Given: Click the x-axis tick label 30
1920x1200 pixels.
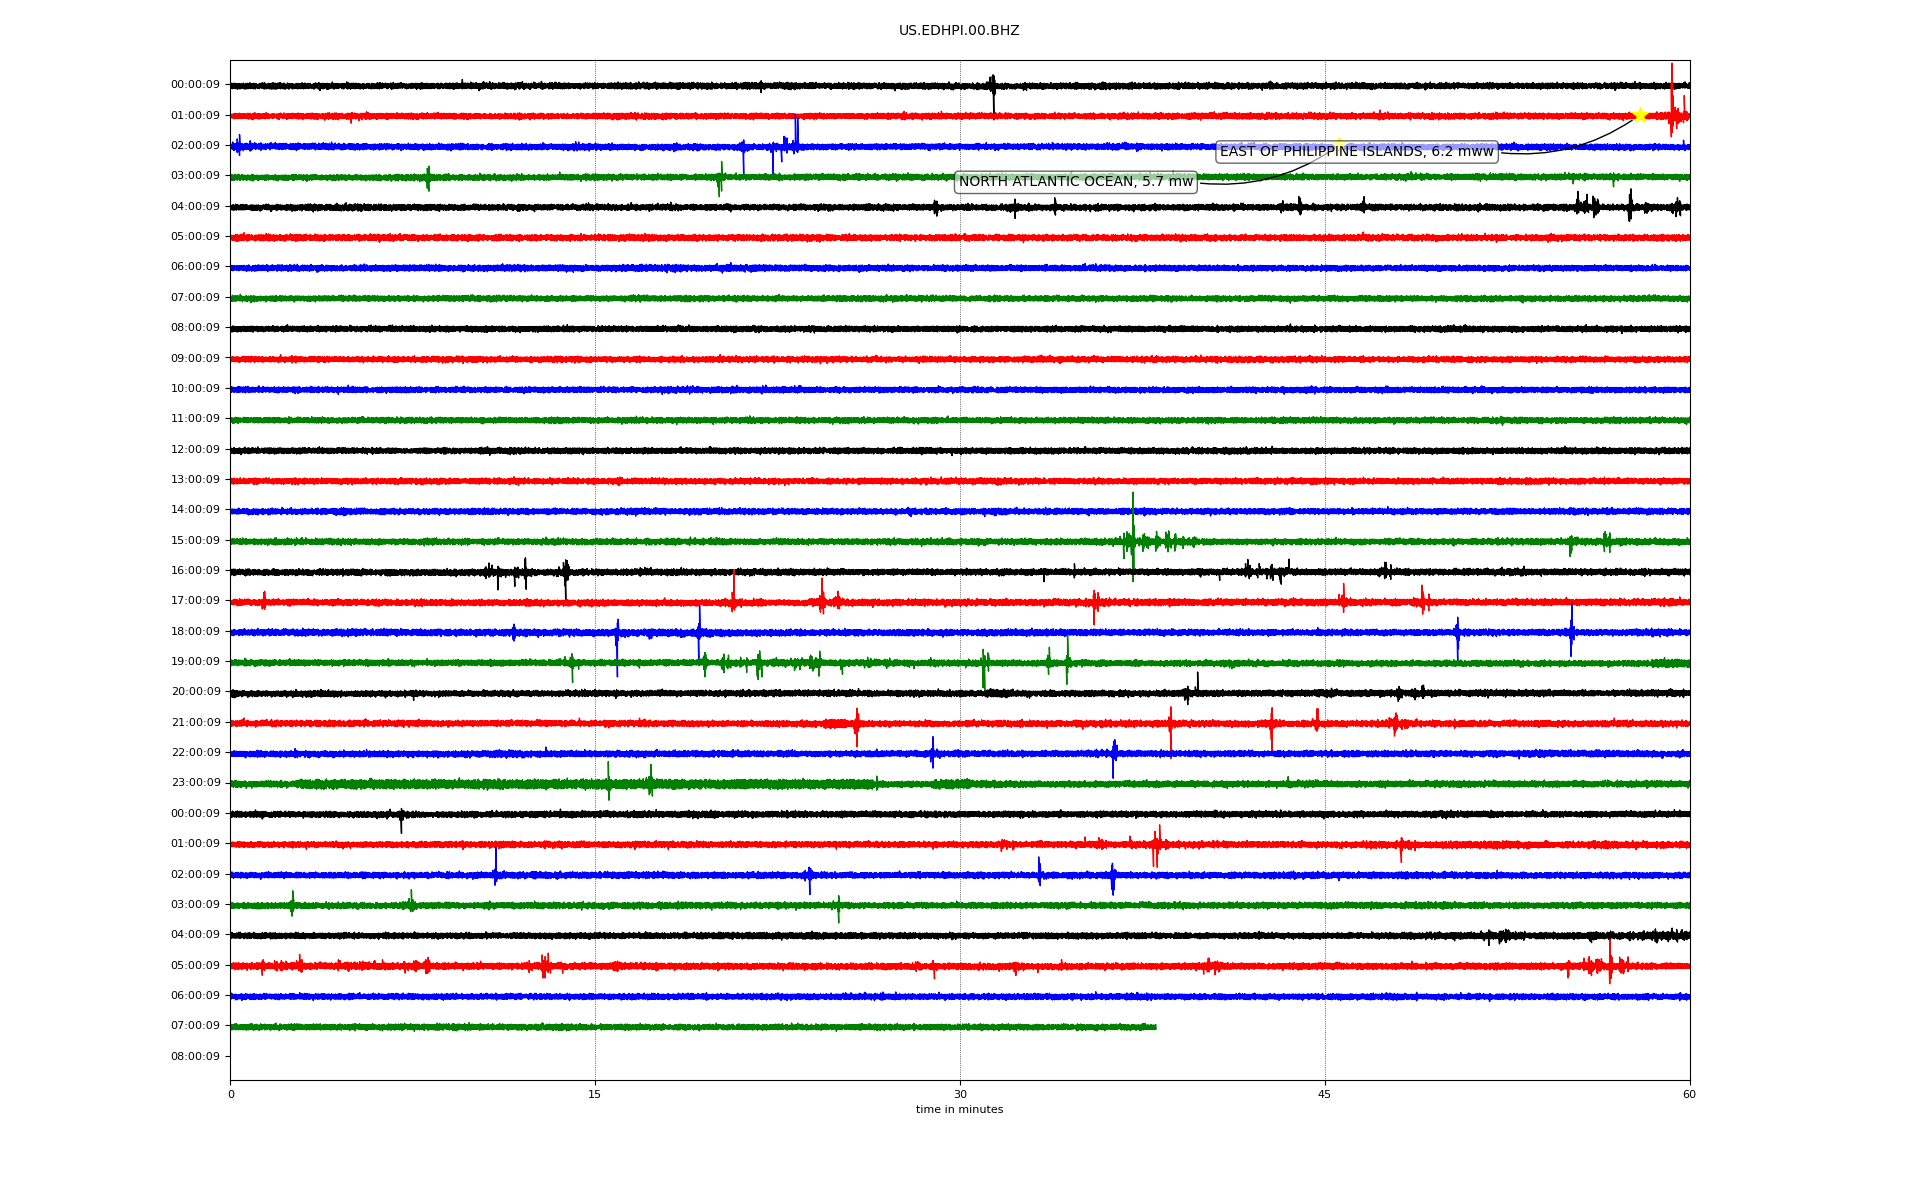Looking at the screenshot, I should click(x=960, y=1094).
